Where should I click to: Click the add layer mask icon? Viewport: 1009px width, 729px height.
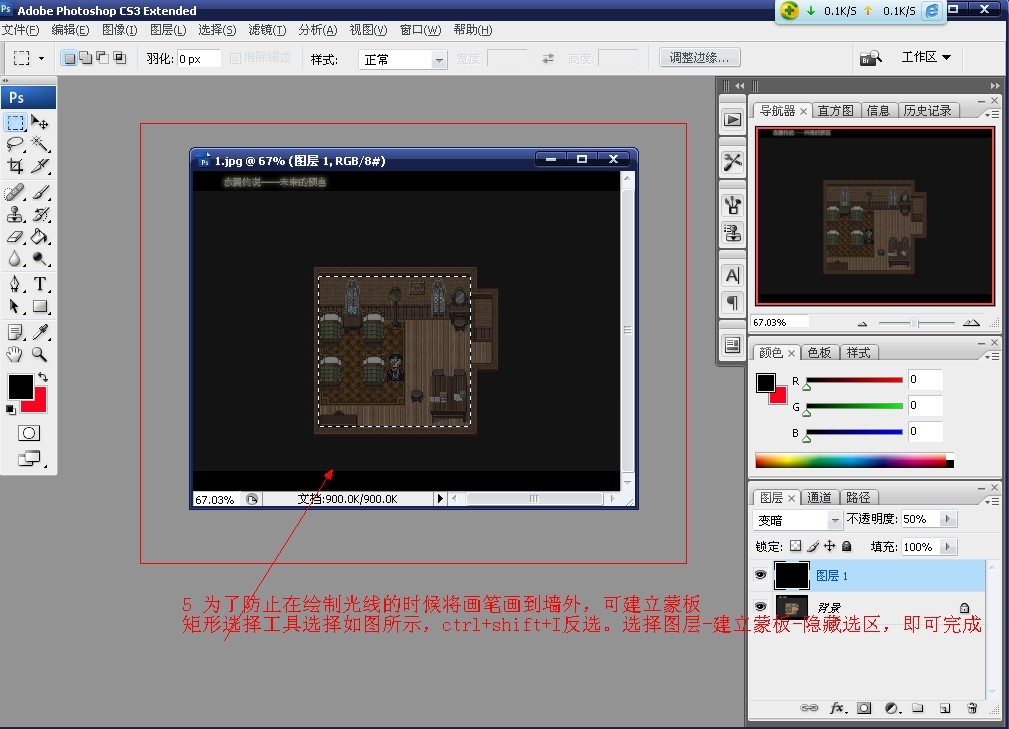point(864,708)
